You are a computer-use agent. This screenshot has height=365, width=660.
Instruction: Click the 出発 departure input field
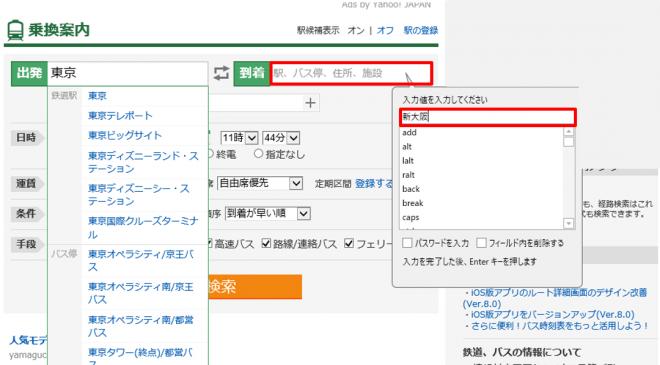pos(128,73)
